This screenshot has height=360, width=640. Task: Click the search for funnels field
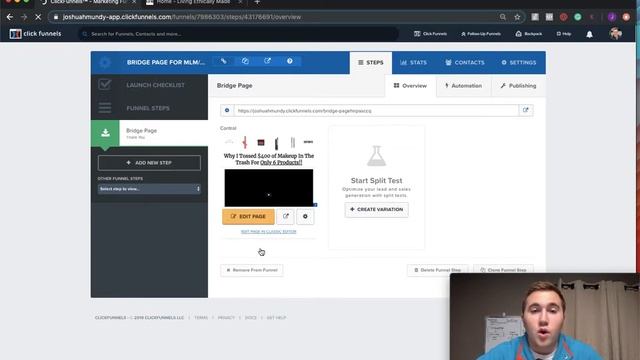238,34
